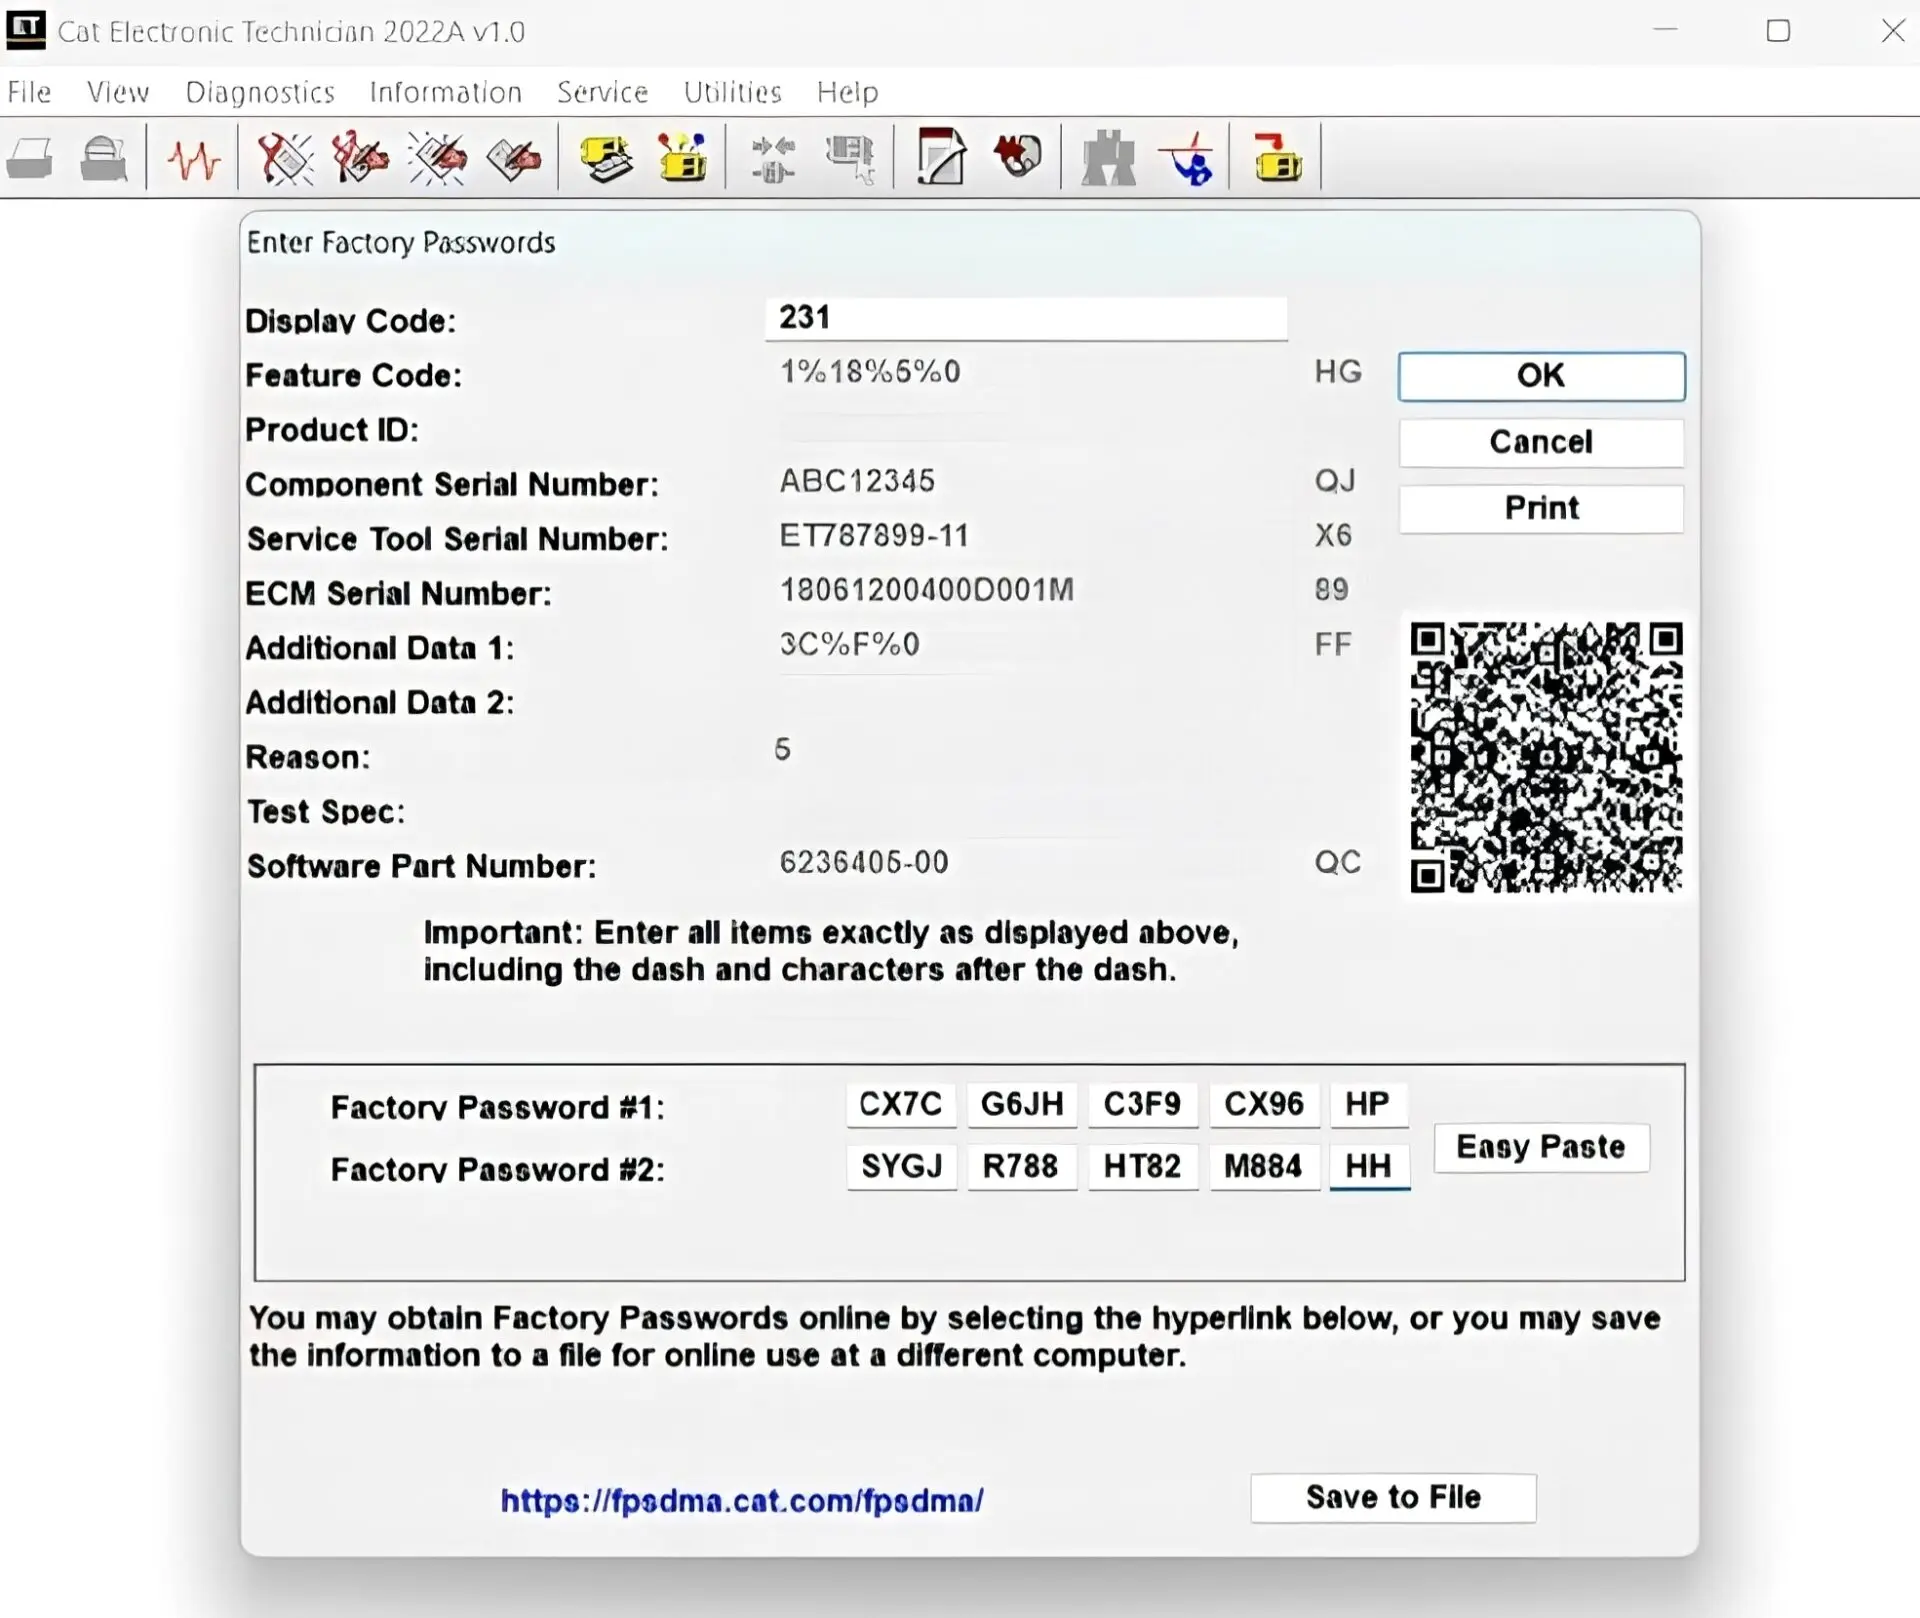The height and width of the screenshot is (1618, 1920).
Task: Click the 89 code beside ECM Serial Number
Action: pyautogui.click(x=1332, y=590)
